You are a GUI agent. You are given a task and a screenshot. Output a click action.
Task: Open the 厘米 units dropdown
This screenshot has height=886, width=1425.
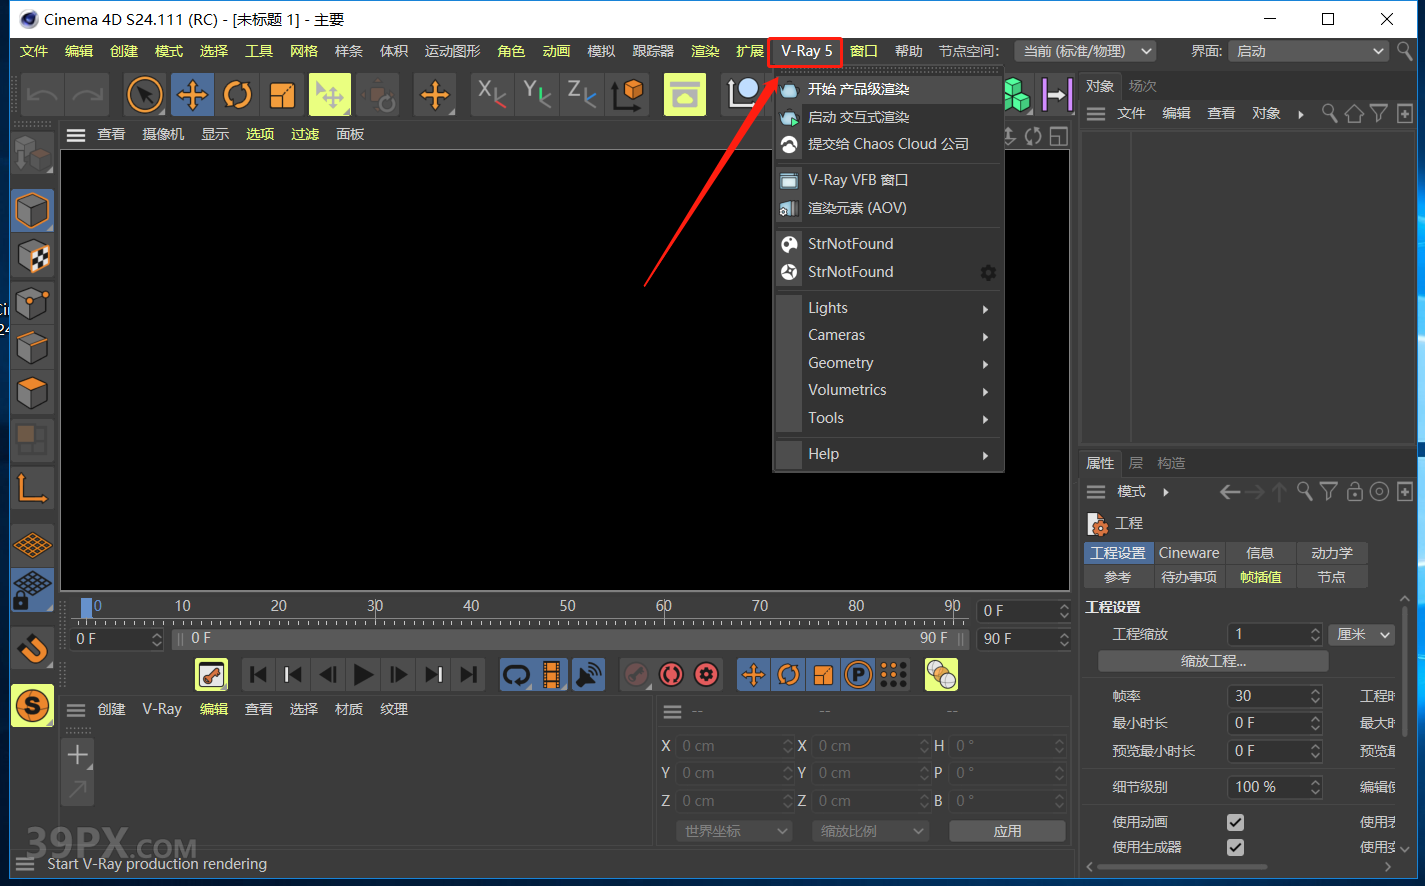(1362, 634)
